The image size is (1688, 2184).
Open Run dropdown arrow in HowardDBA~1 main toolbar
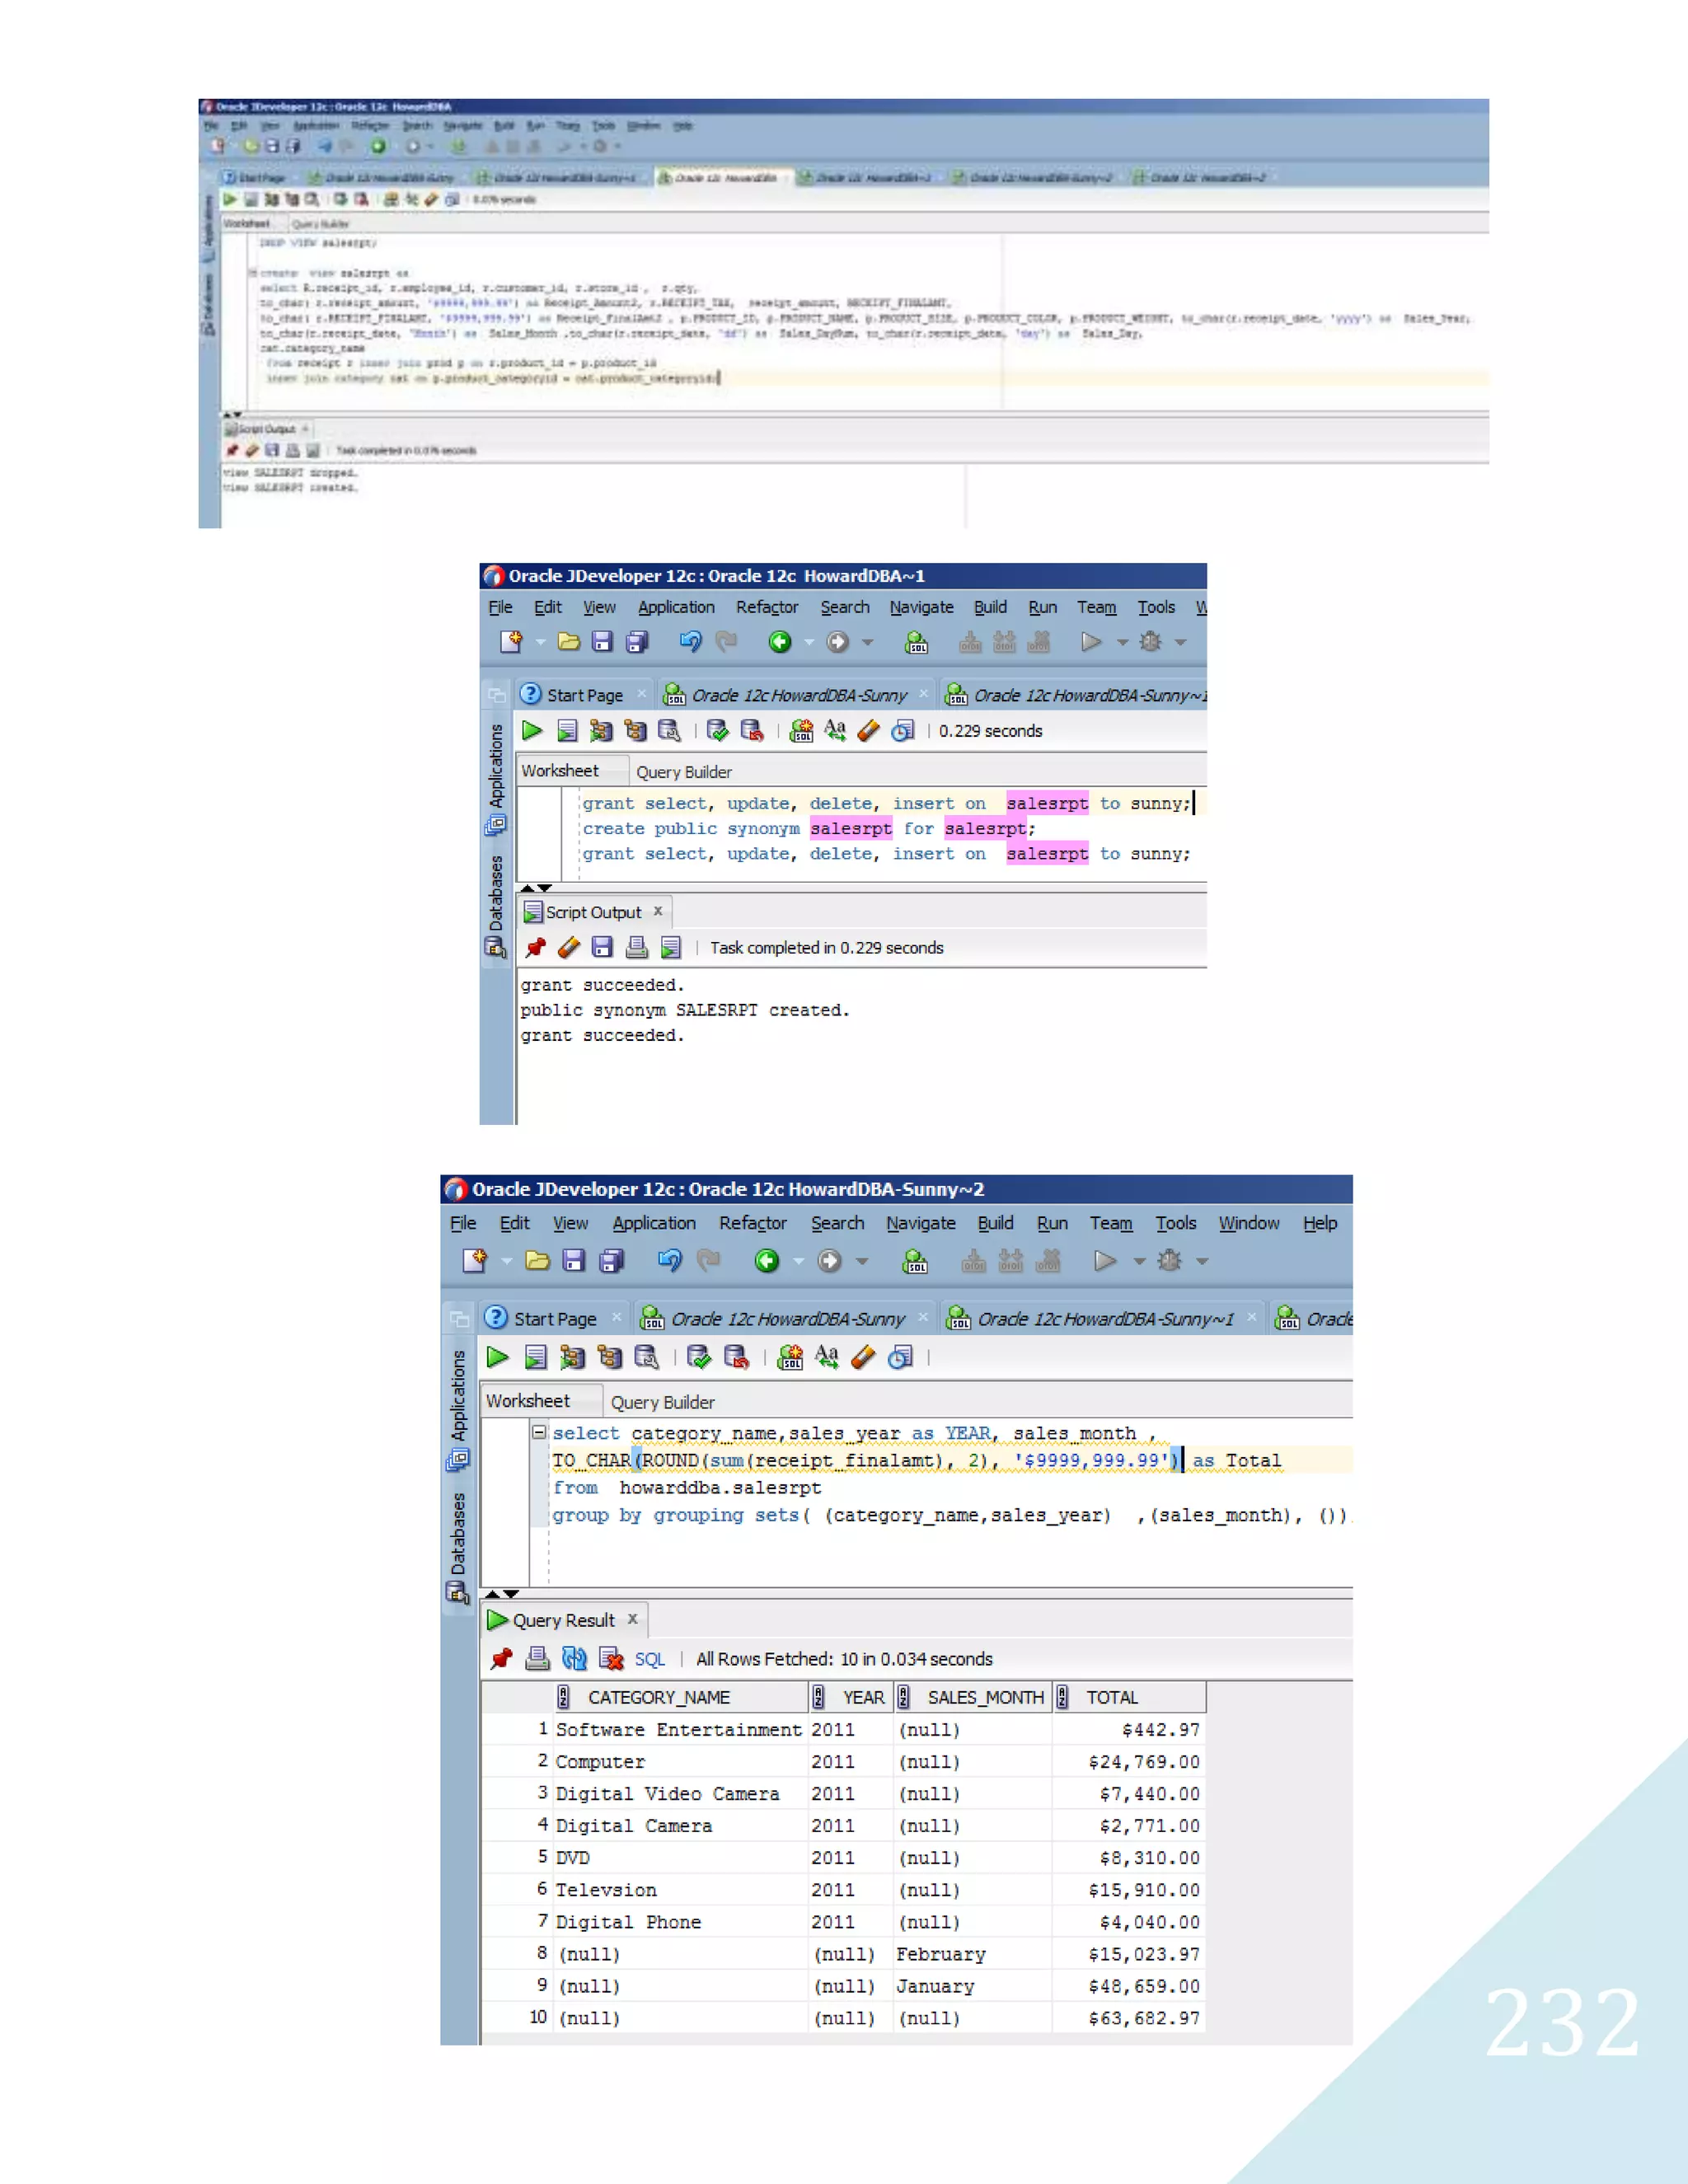1122,643
